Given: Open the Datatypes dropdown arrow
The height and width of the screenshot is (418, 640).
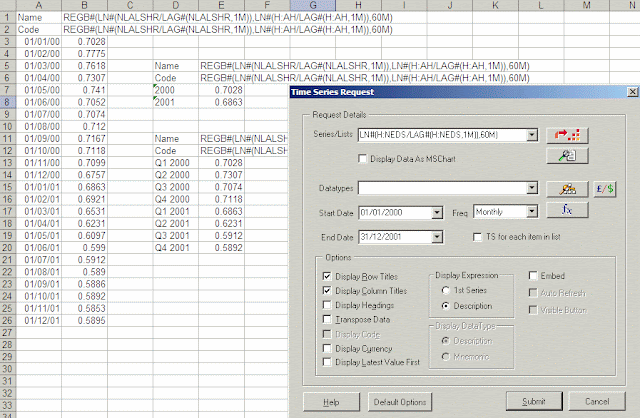Looking at the screenshot, I should pos(532,188).
